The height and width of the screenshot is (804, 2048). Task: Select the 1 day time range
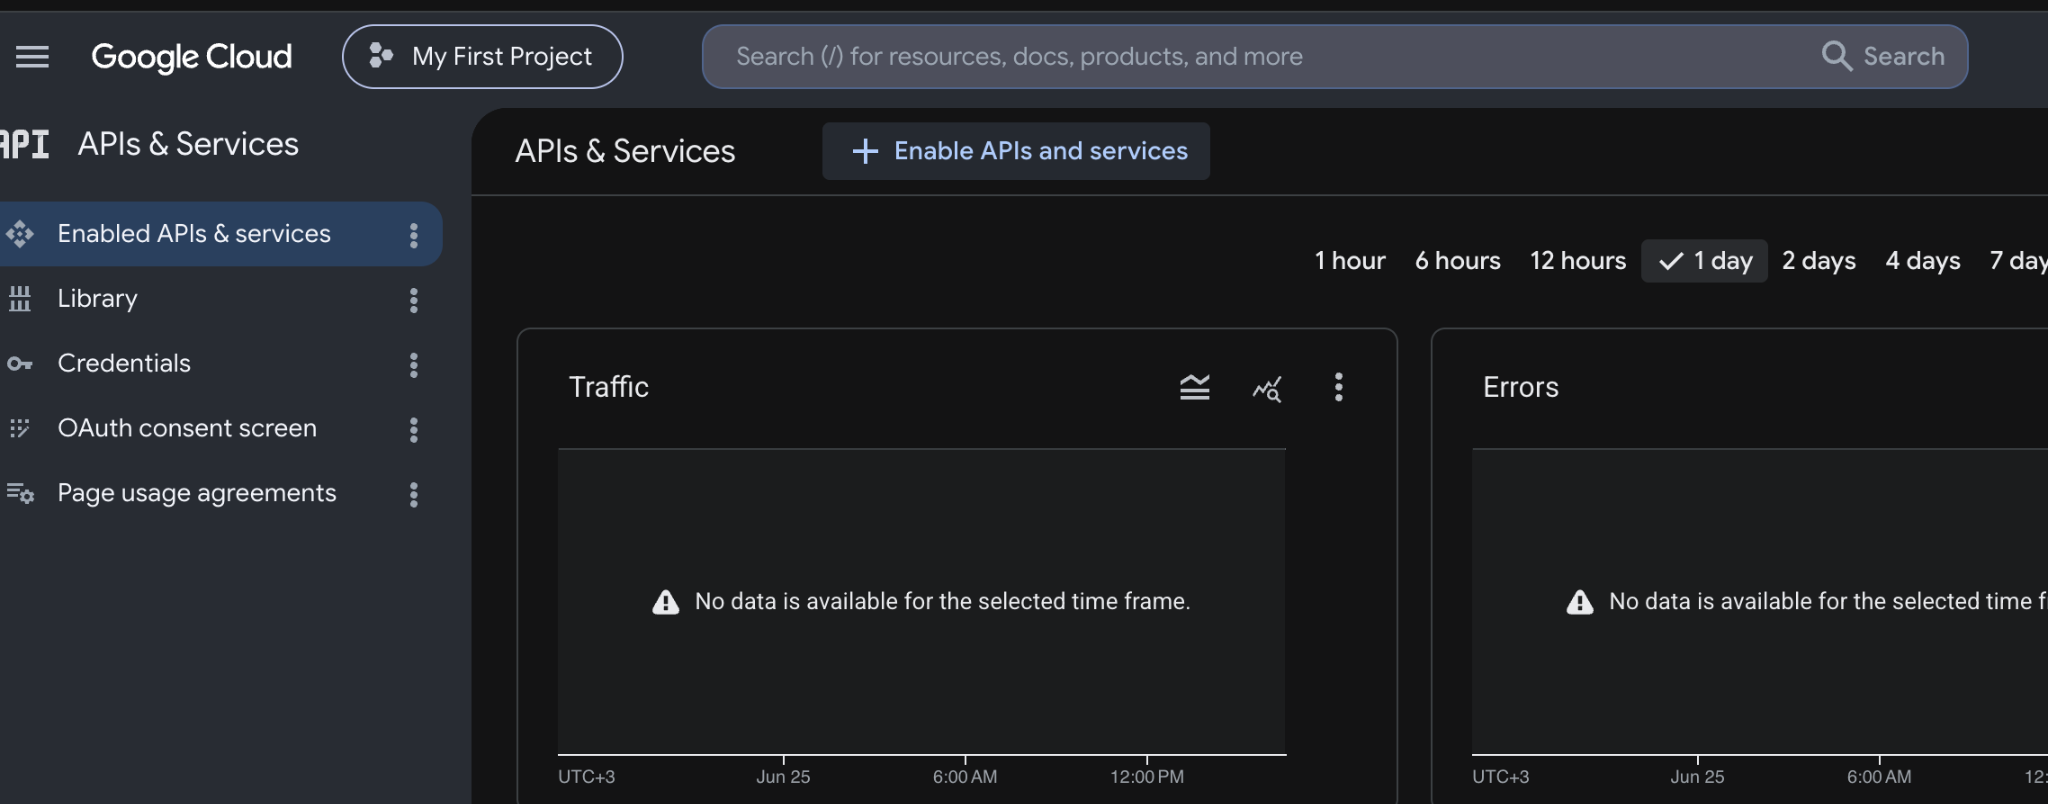[x=1705, y=261]
